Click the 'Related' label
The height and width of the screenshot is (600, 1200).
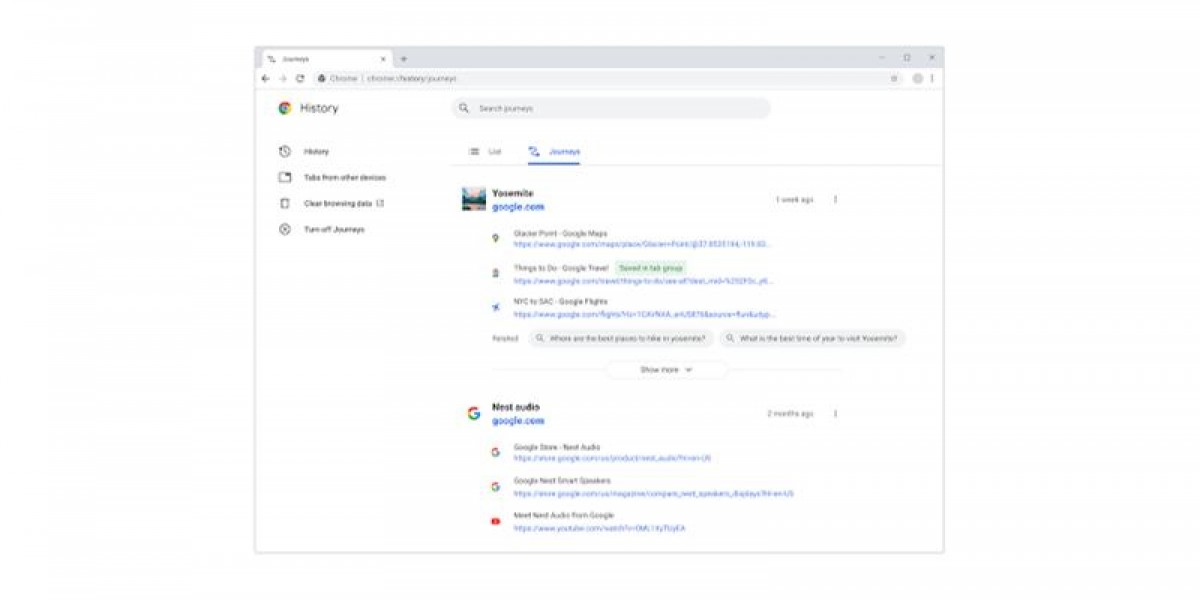coord(505,339)
